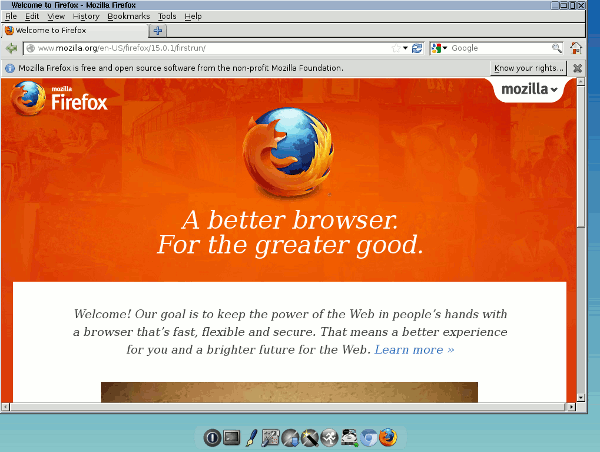Open the History menu
The height and width of the screenshot is (452, 600).
click(x=86, y=16)
